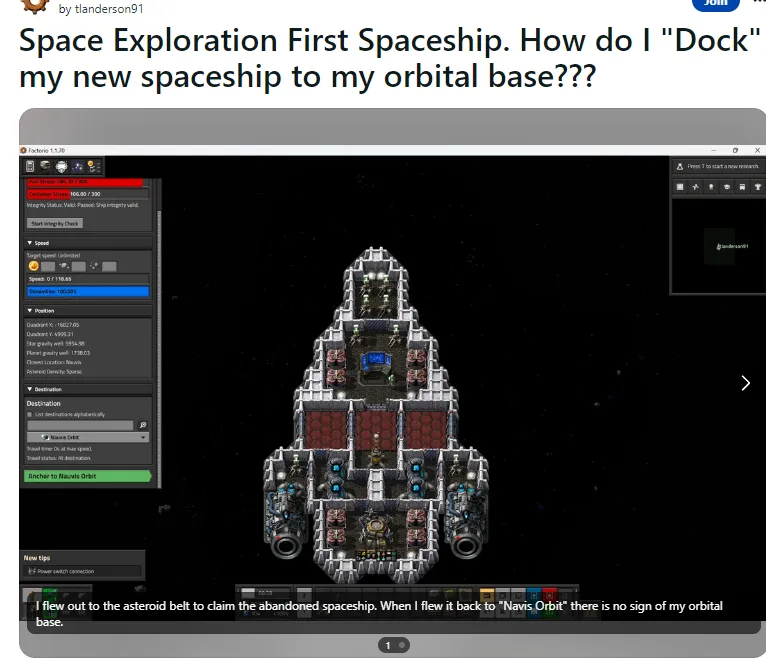Open the Nauvis Orbit destination dropdown
Image resolution: width=766 pixels, height=658 pixels.
[88, 437]
